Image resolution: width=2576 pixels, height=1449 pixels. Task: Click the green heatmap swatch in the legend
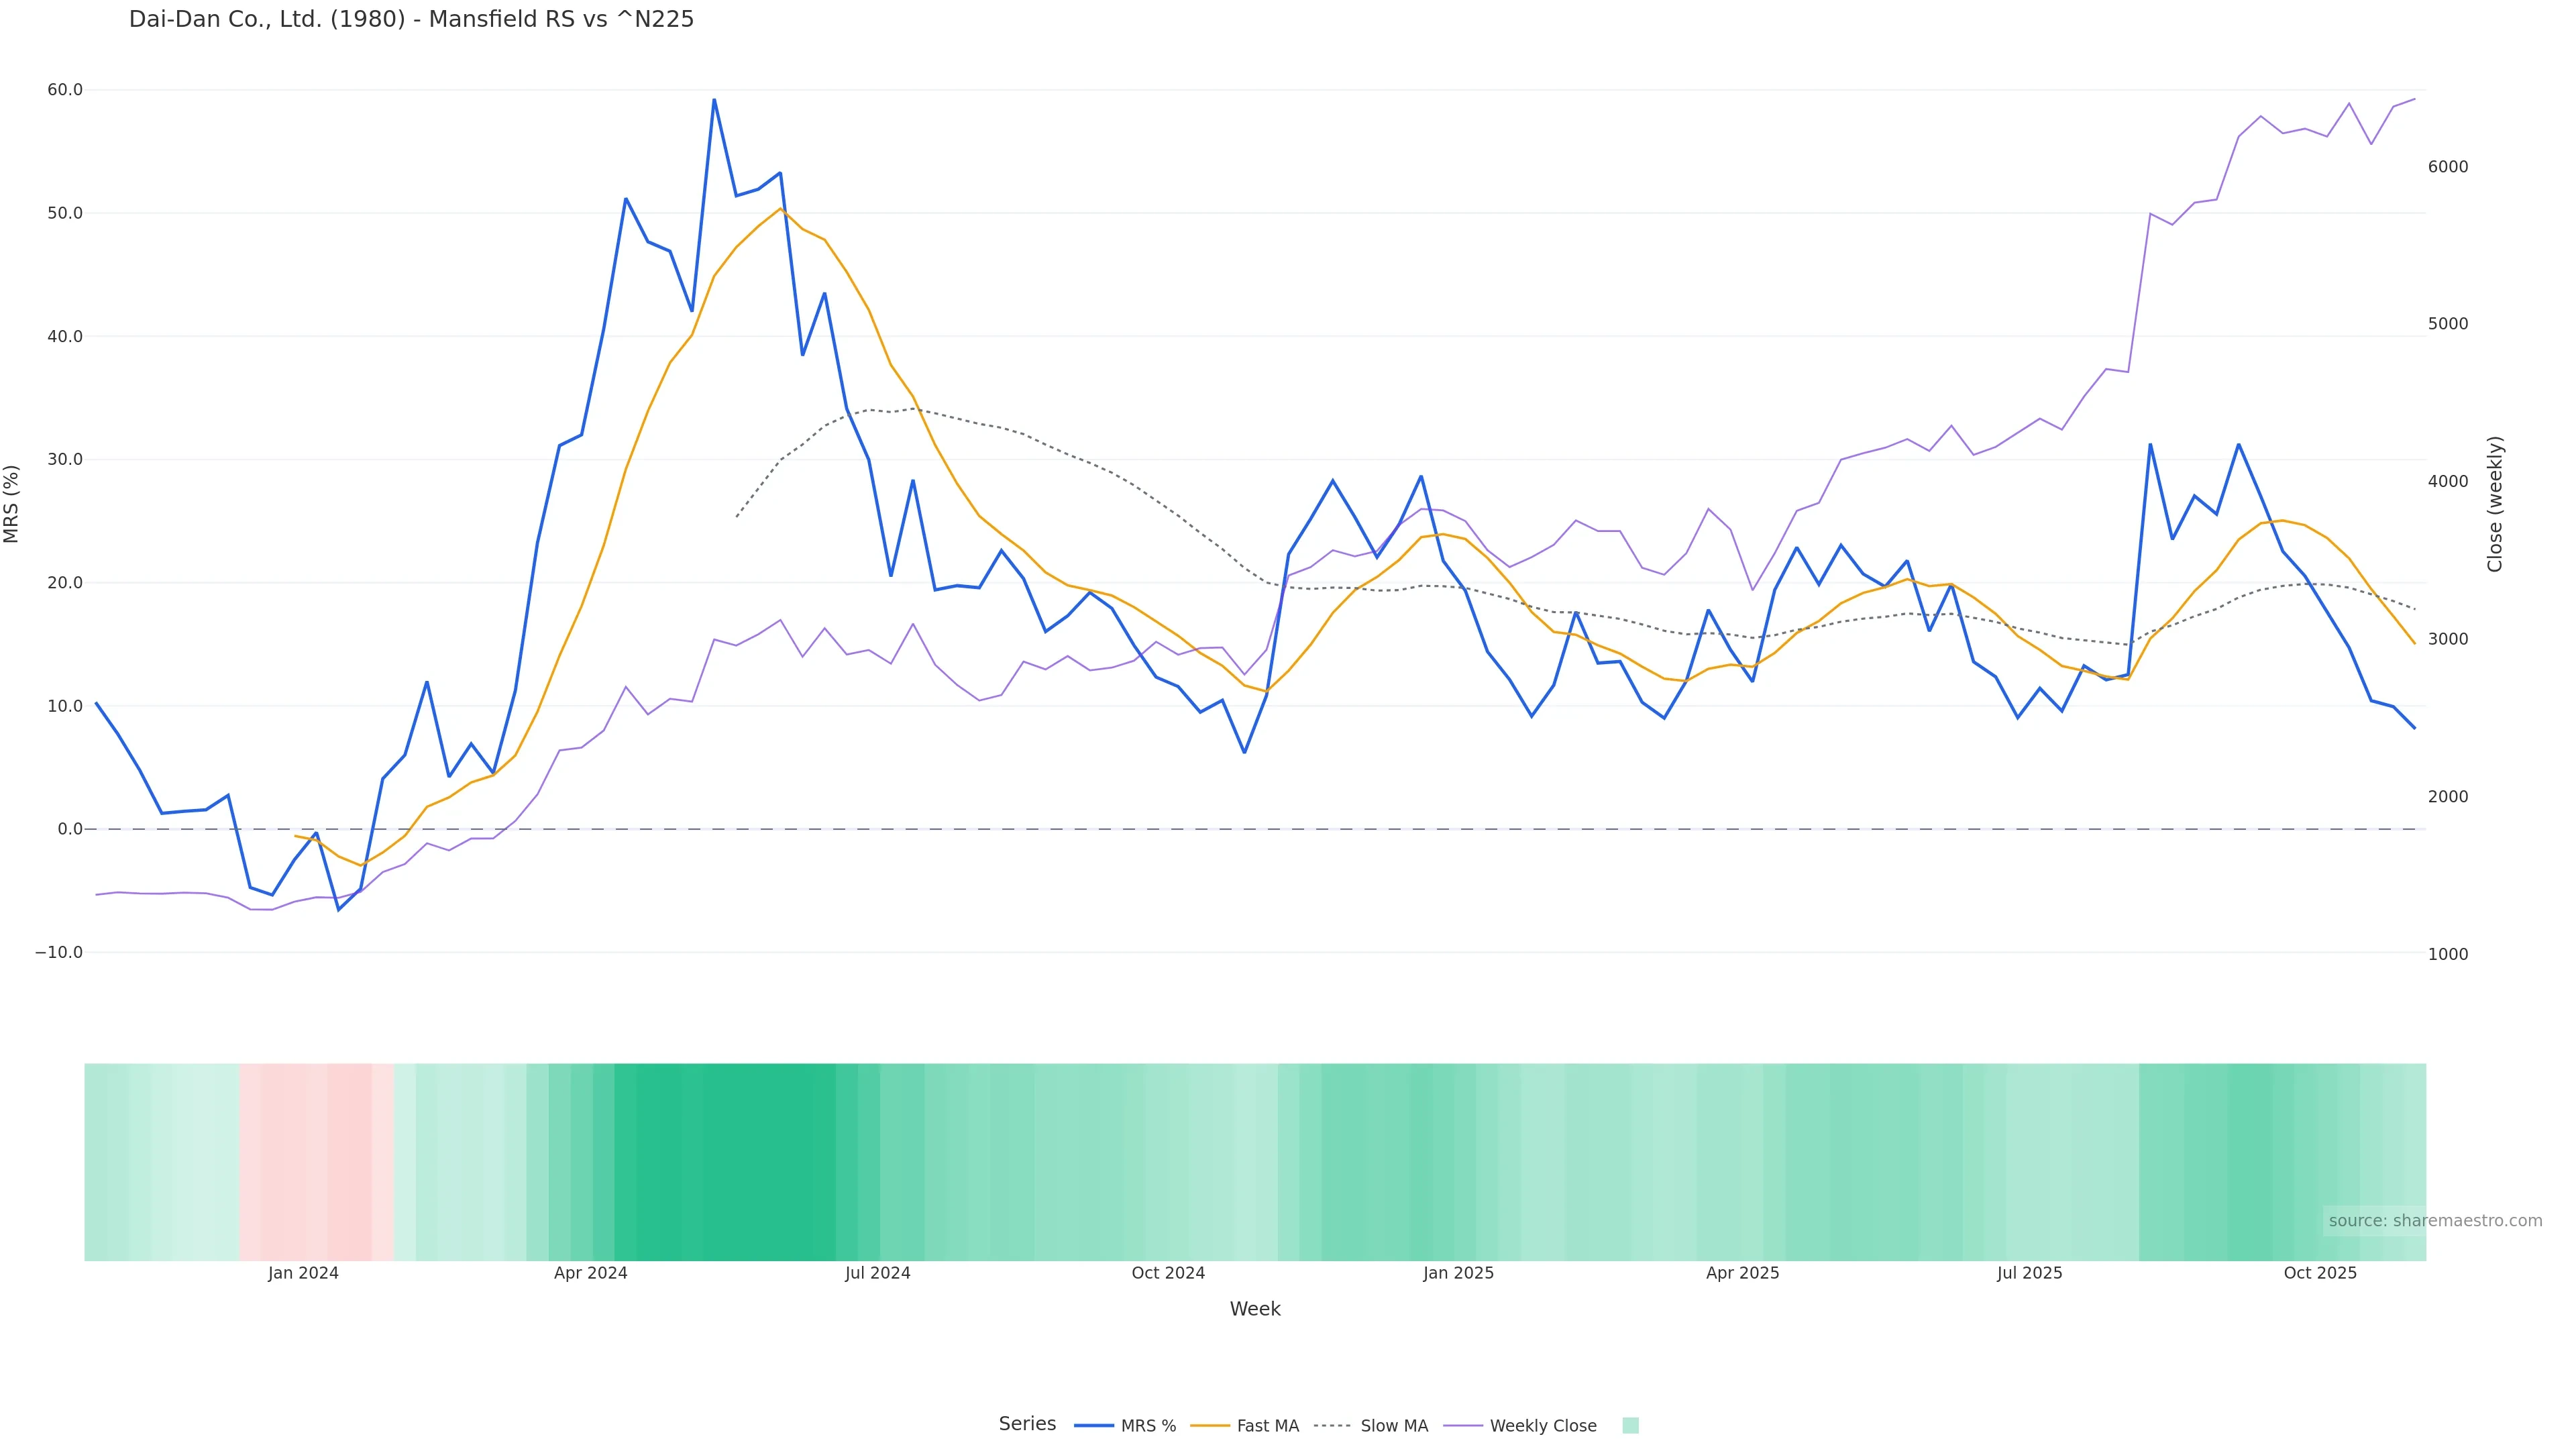point(1630,1426)
